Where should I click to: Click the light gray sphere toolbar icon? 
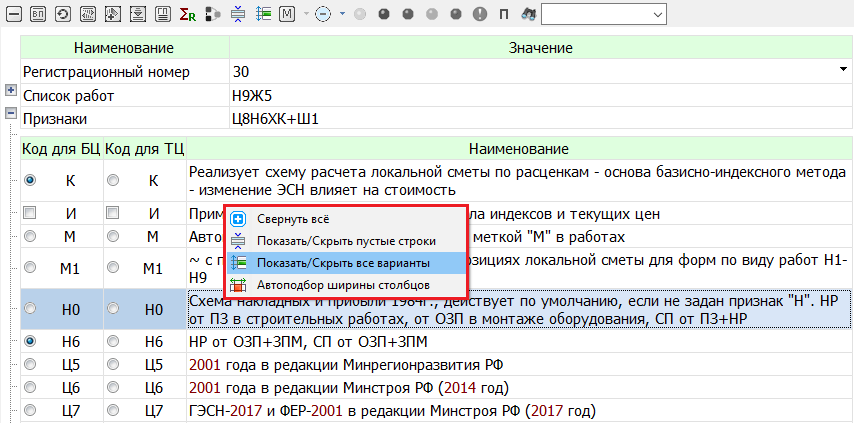(359, 15)
